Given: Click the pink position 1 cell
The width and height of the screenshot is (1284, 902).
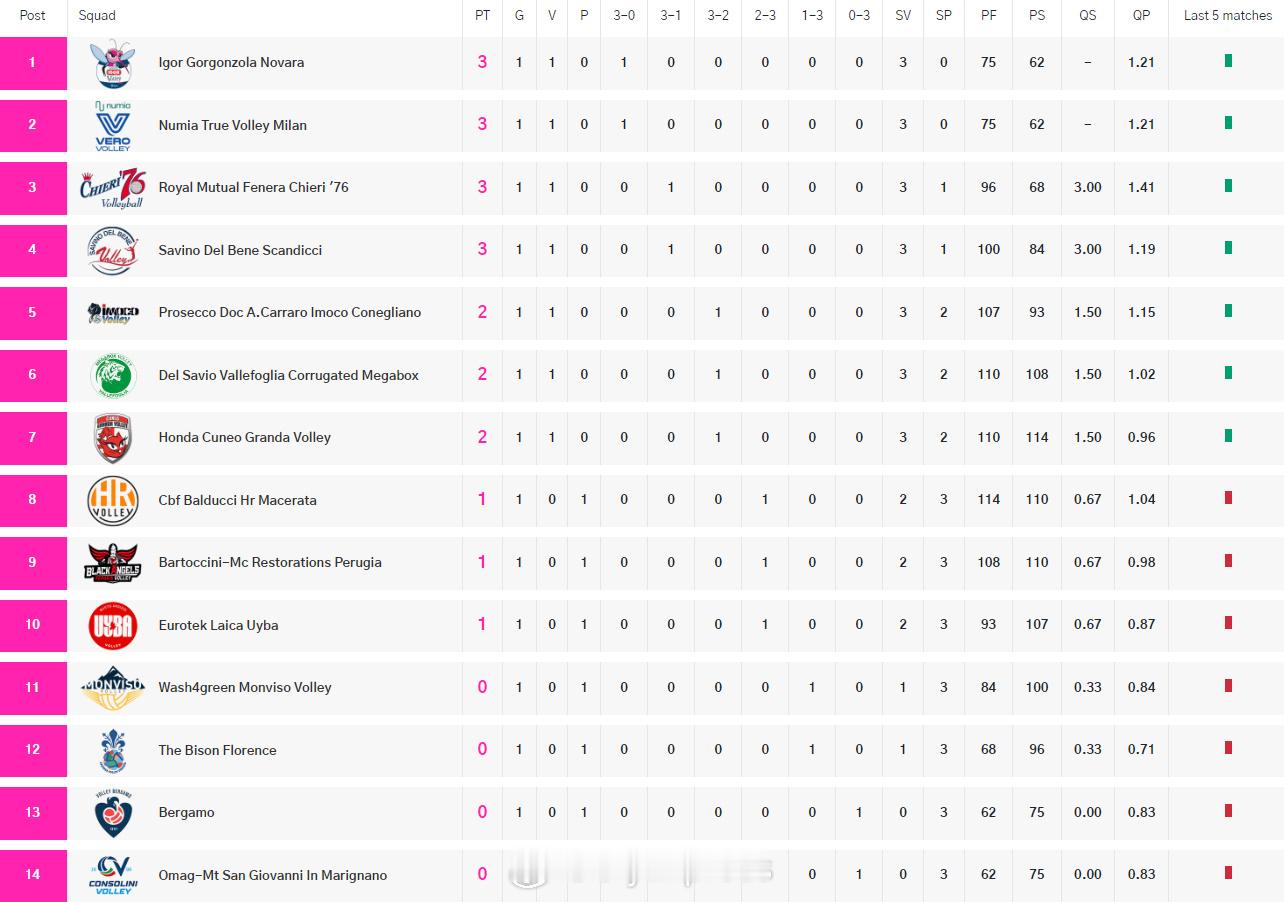Looking at the screenshot, I should (x=33, y=63).
